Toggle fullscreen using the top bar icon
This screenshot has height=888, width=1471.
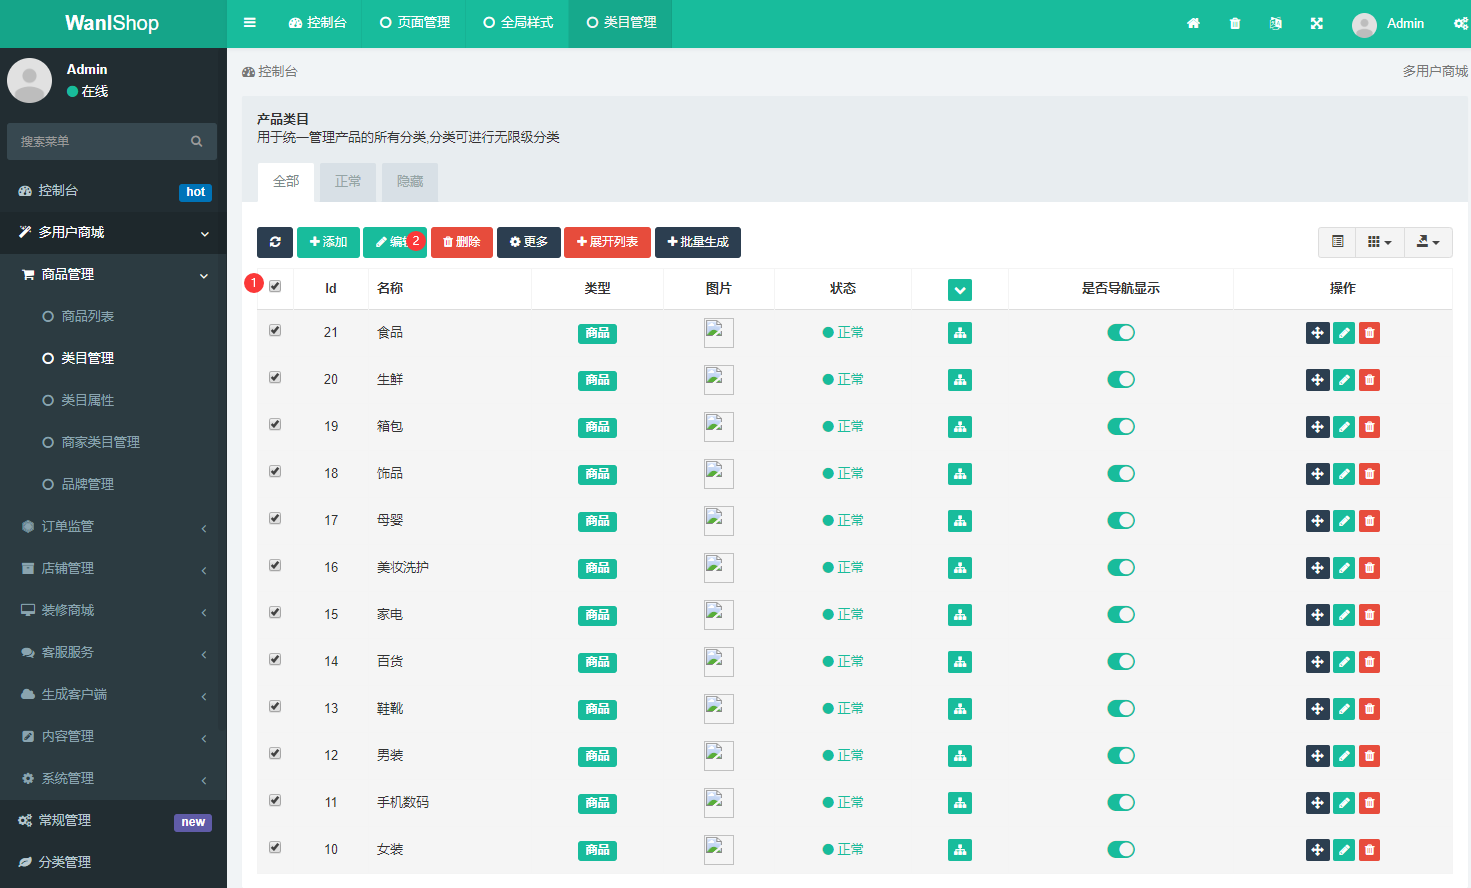(1317, 23)
